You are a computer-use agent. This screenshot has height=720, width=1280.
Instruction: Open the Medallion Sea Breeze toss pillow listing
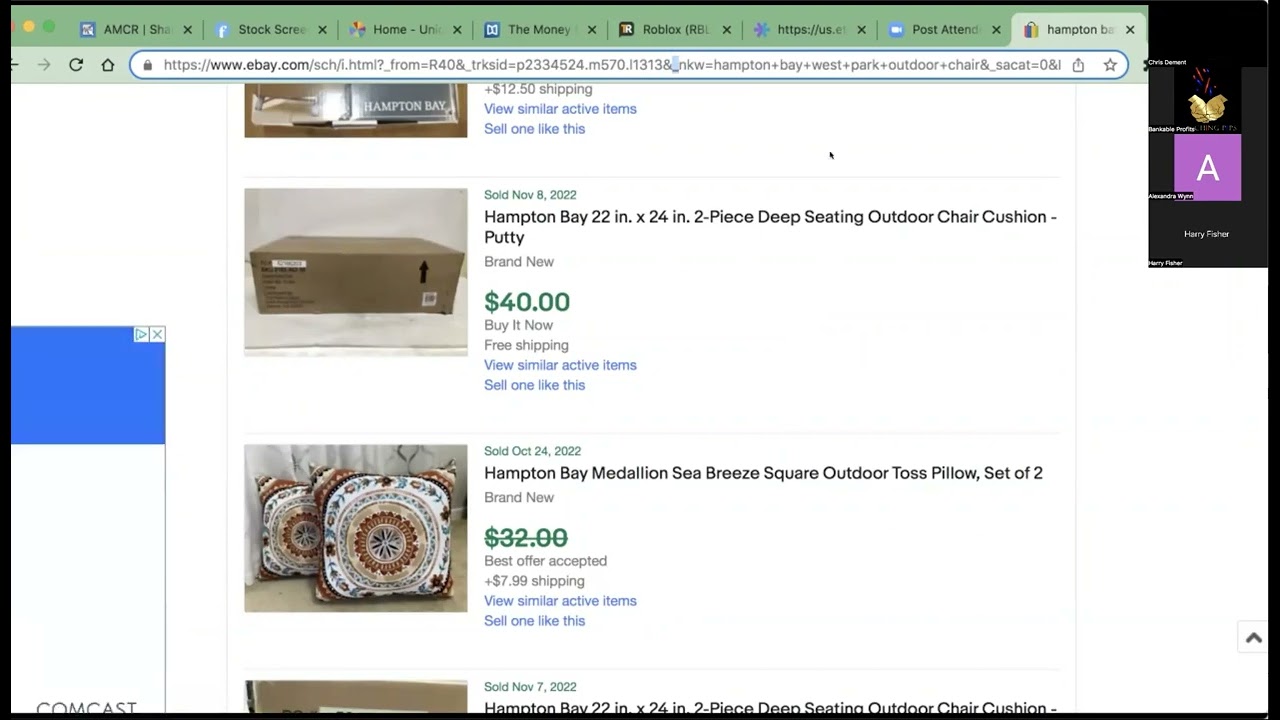pos(763,473)
